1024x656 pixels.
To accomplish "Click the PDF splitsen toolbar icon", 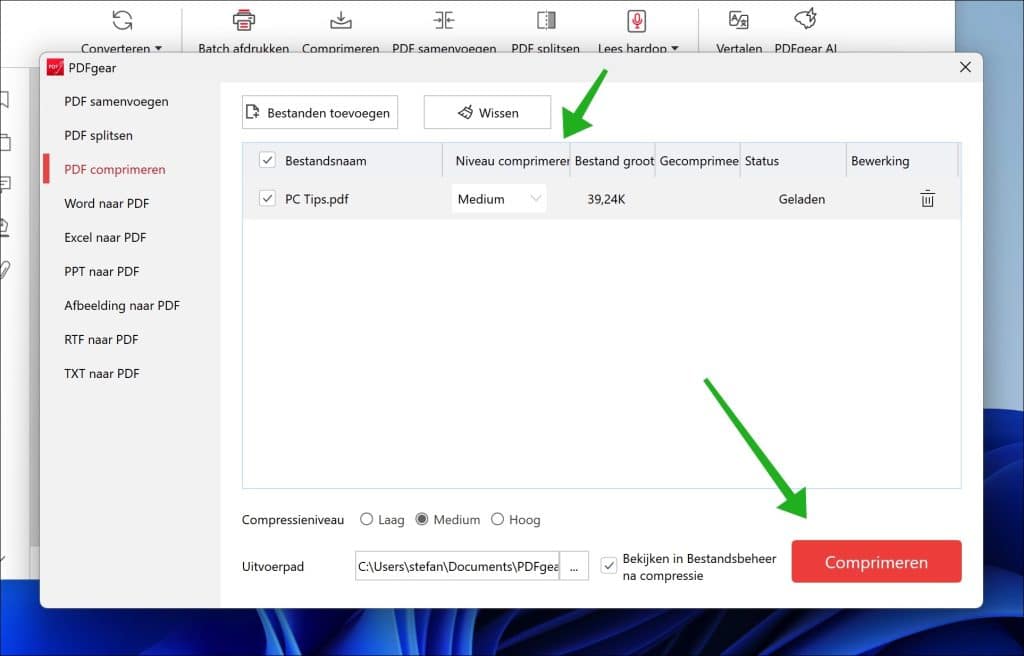I will 546,21.
